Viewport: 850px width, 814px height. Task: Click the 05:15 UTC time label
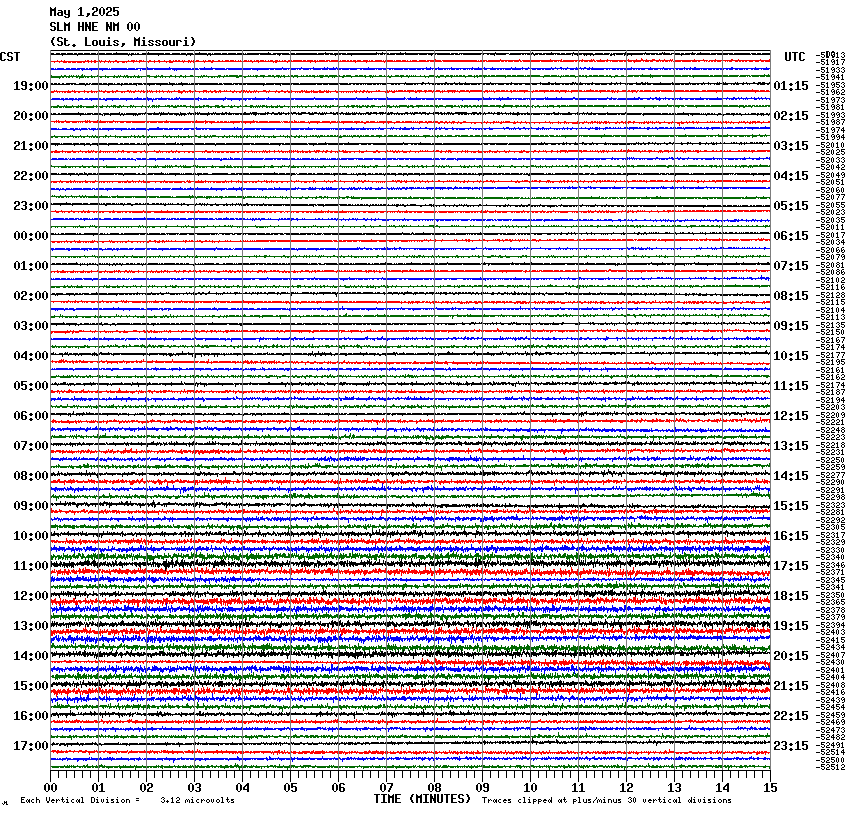pyautogui.click(x=791, y=206)
